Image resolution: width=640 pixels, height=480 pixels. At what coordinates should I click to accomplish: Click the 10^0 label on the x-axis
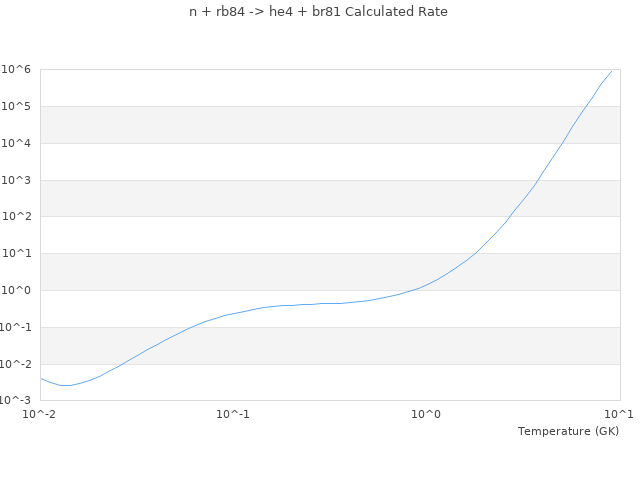427,414
